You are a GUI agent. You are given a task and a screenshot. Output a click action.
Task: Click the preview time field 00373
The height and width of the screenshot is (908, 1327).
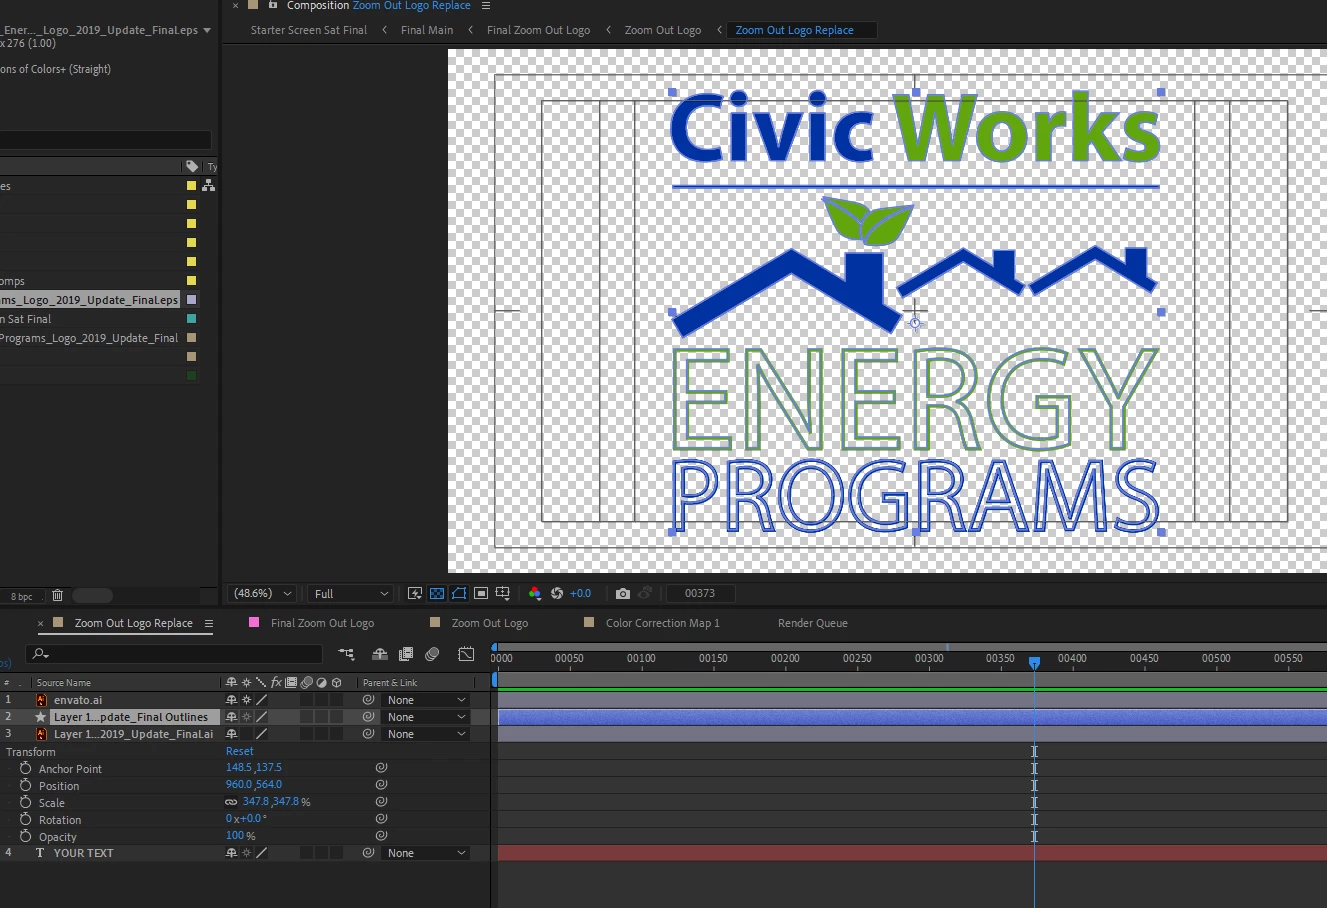tap(700, 593)
